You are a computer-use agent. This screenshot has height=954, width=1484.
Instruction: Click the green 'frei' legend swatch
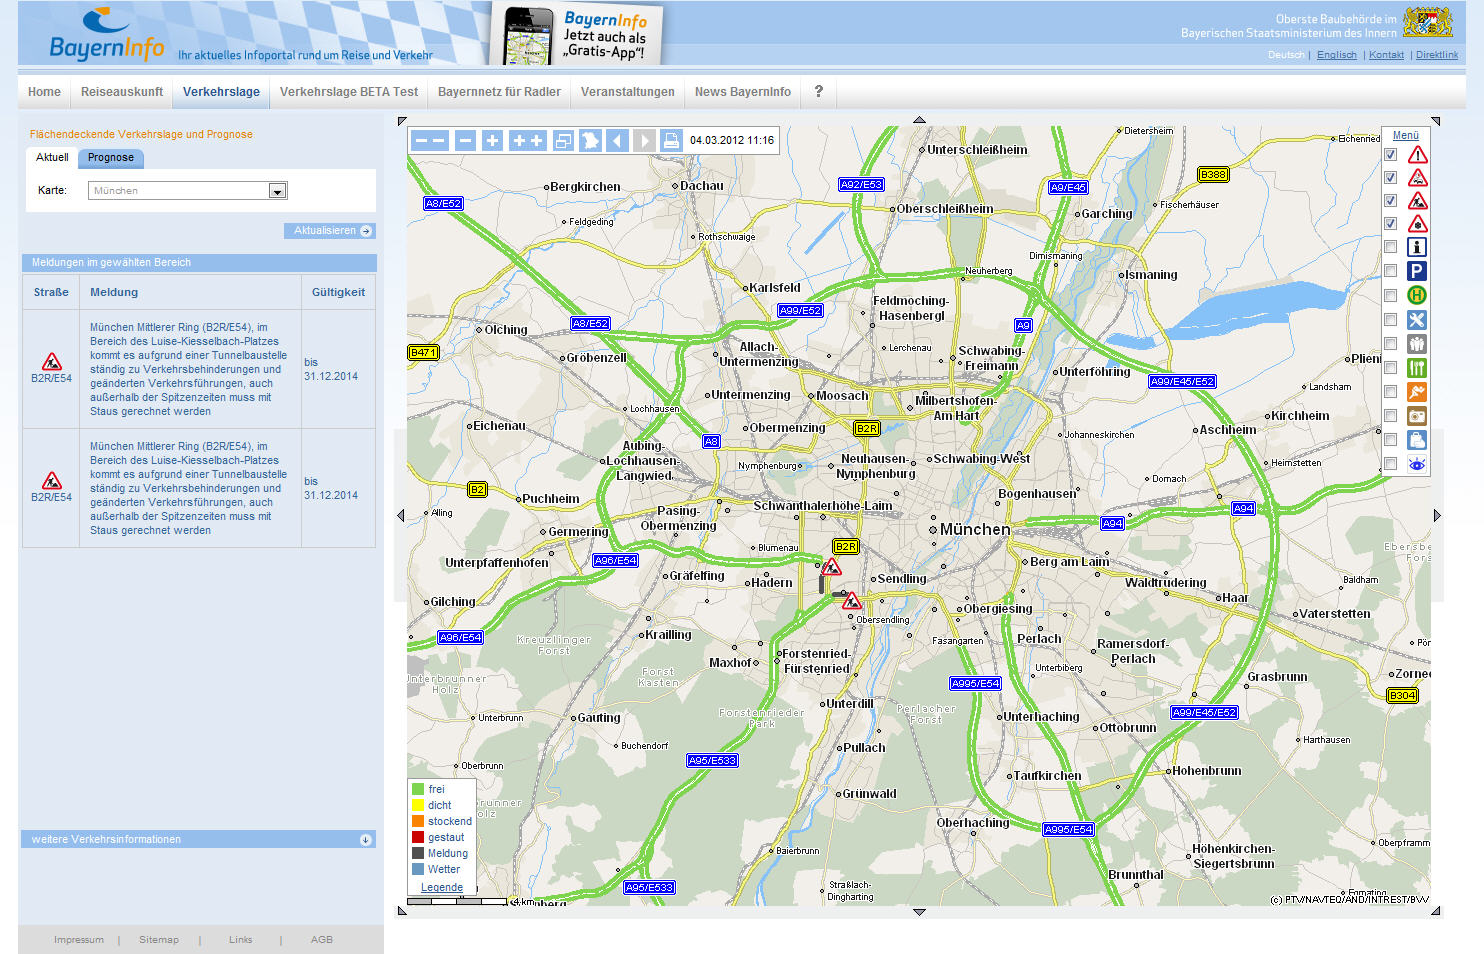pos(418,789)
